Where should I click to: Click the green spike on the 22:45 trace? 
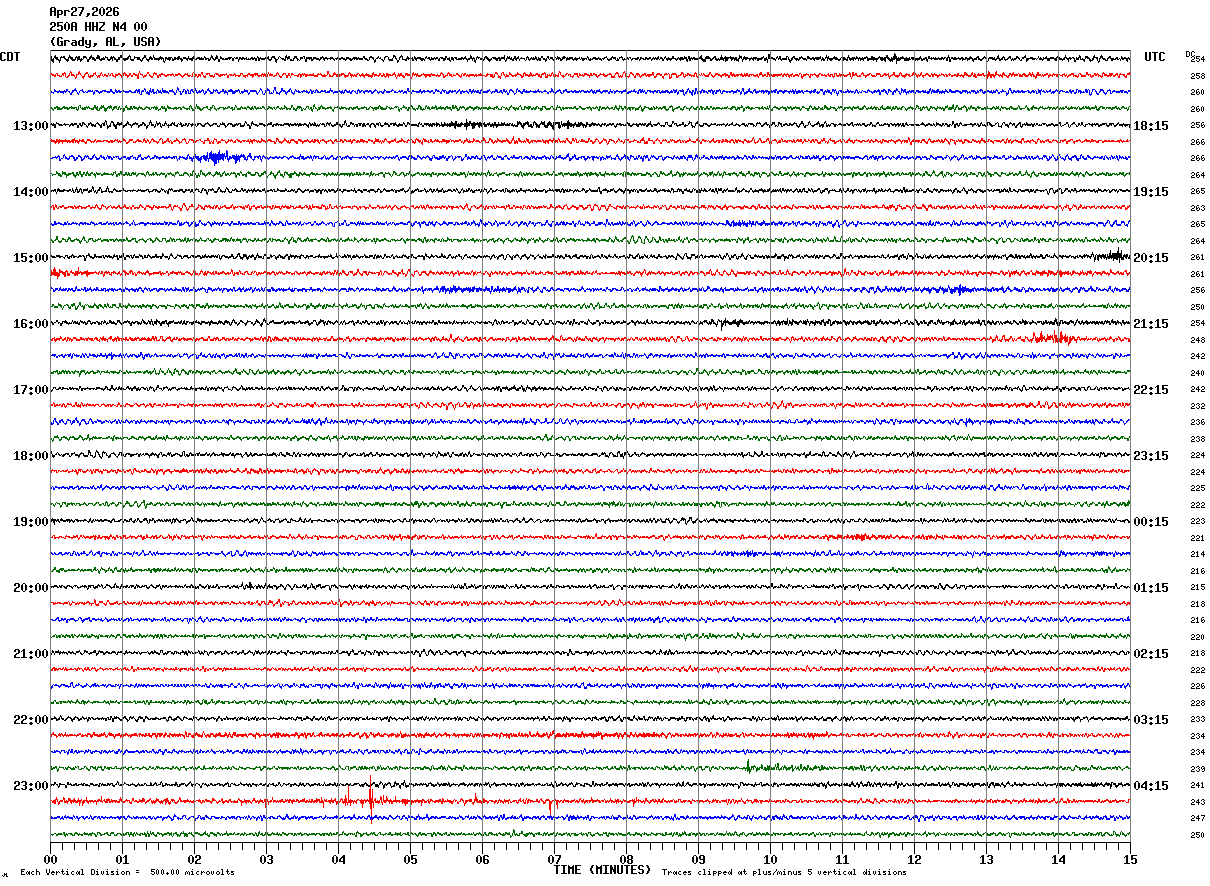[x=748, y=766]
